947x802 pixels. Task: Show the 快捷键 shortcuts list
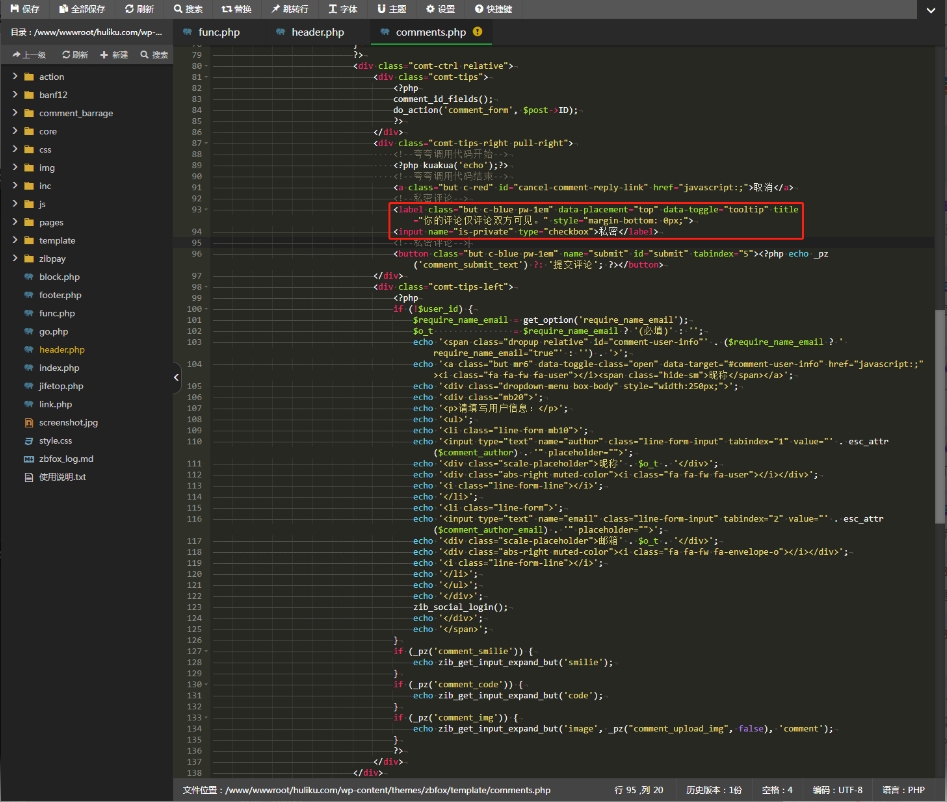click(493, 9)
